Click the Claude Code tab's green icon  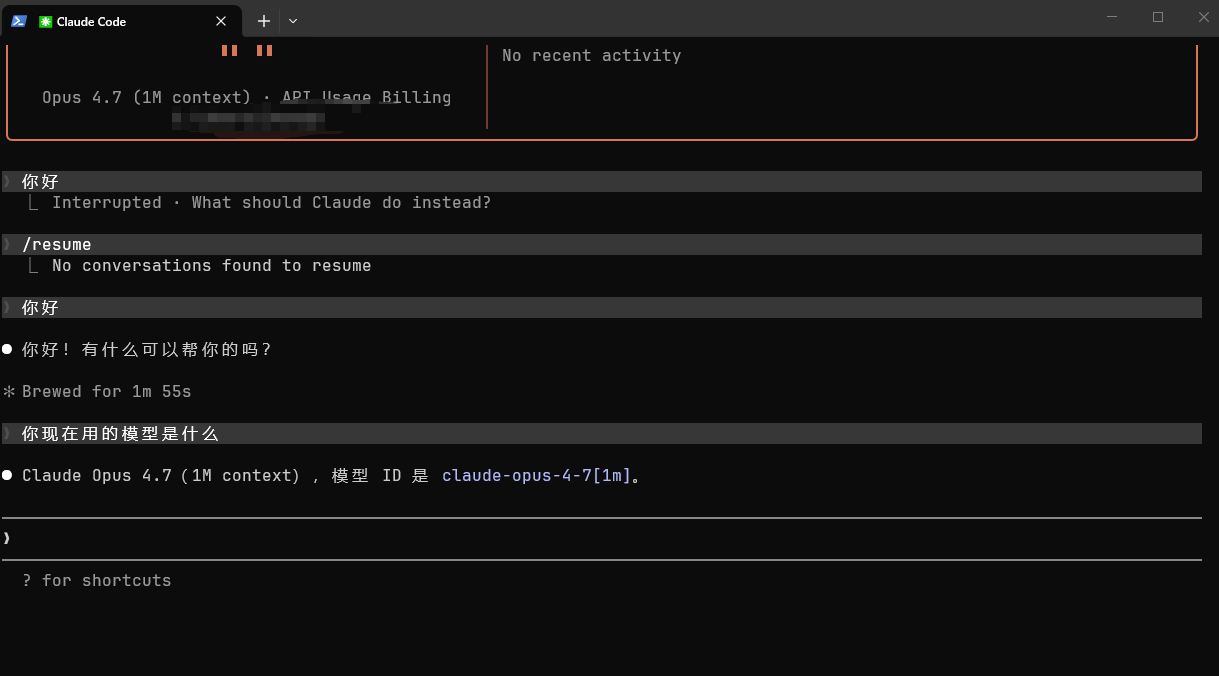tap(46, 21)
